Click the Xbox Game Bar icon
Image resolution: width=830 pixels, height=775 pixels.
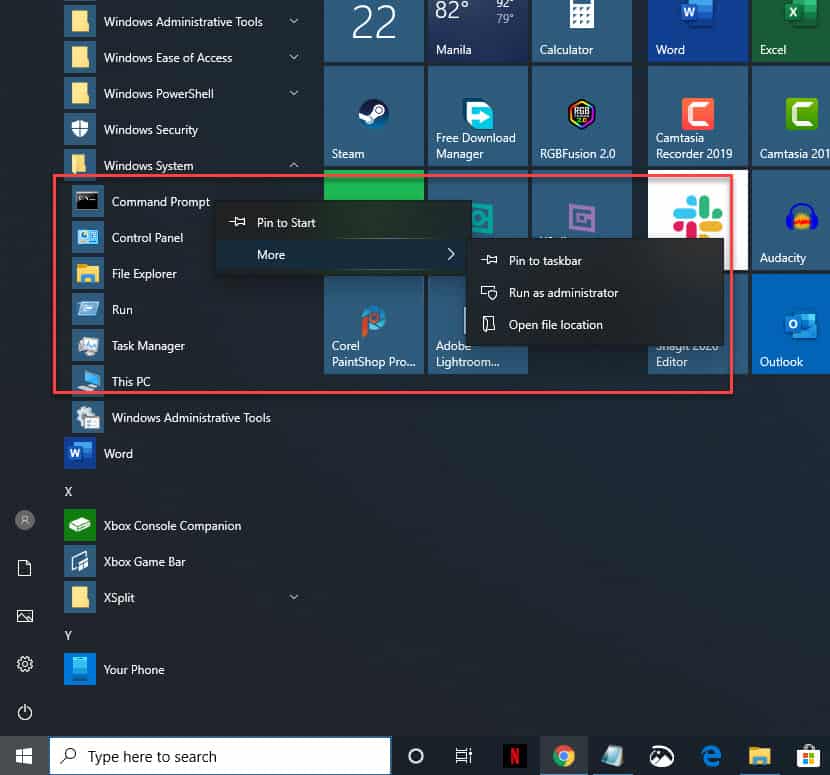(x=80, y=561)
